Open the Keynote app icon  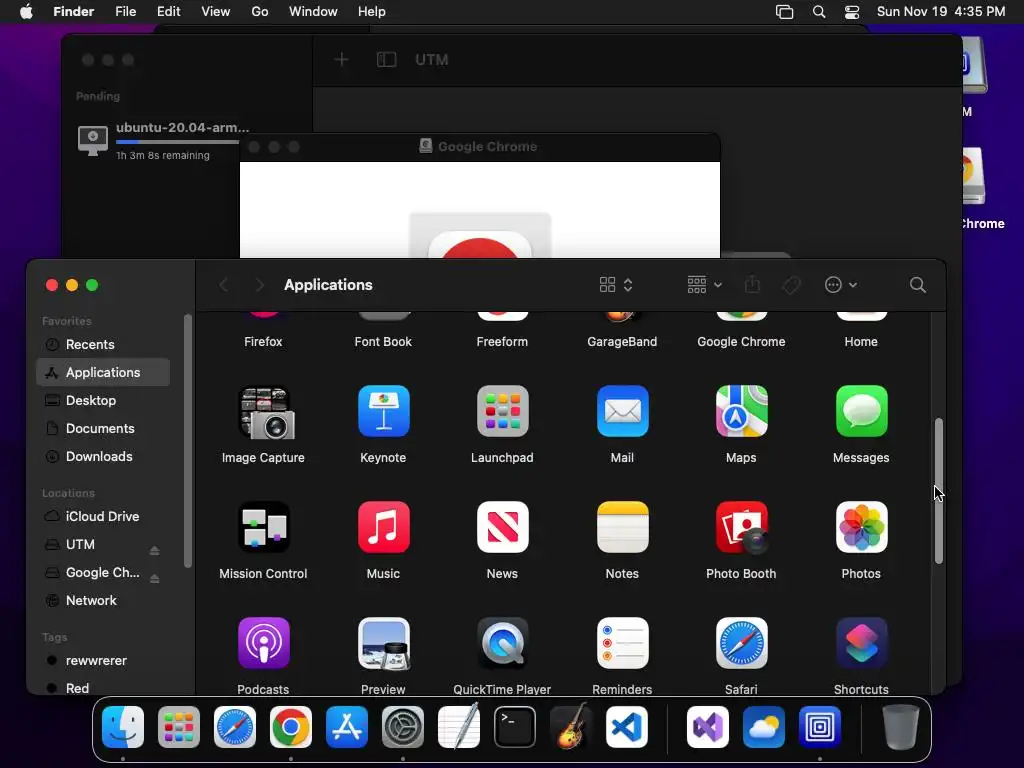point(383,411)
